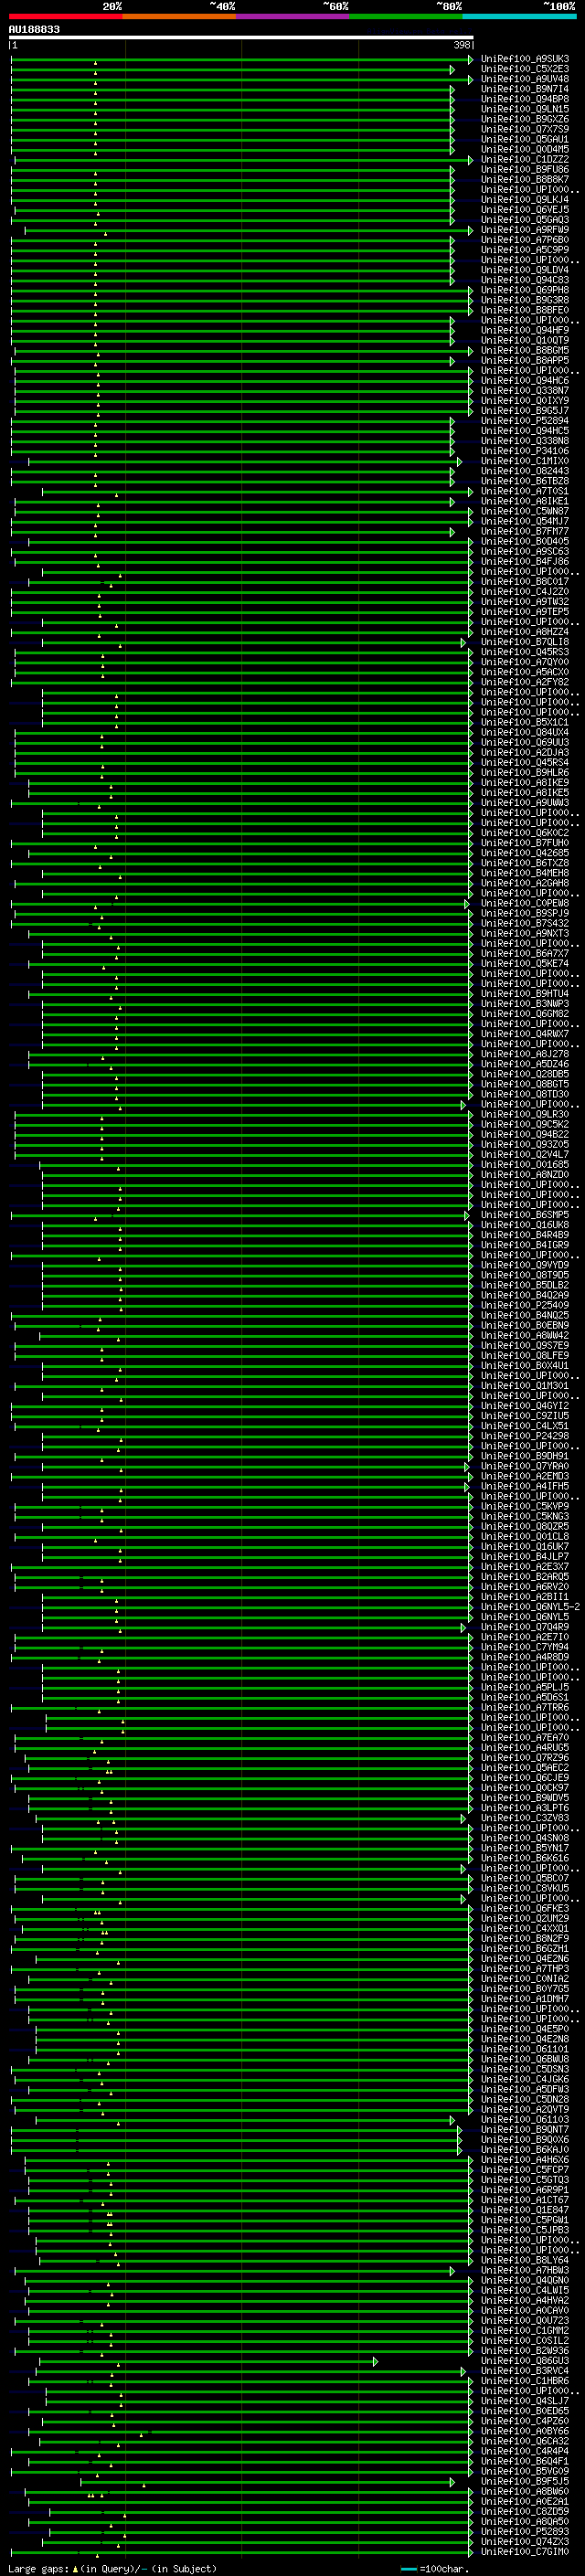
Task: Select the UniRef100_Q0D4M5 label
Action: (525, 149)
